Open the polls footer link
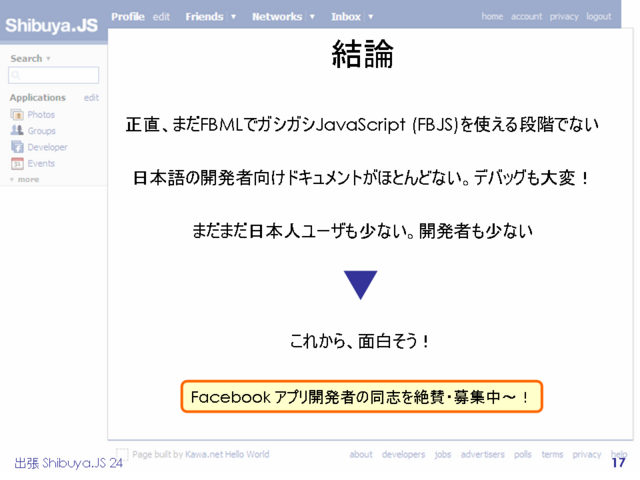640x480 pixels. coord(522,454)
